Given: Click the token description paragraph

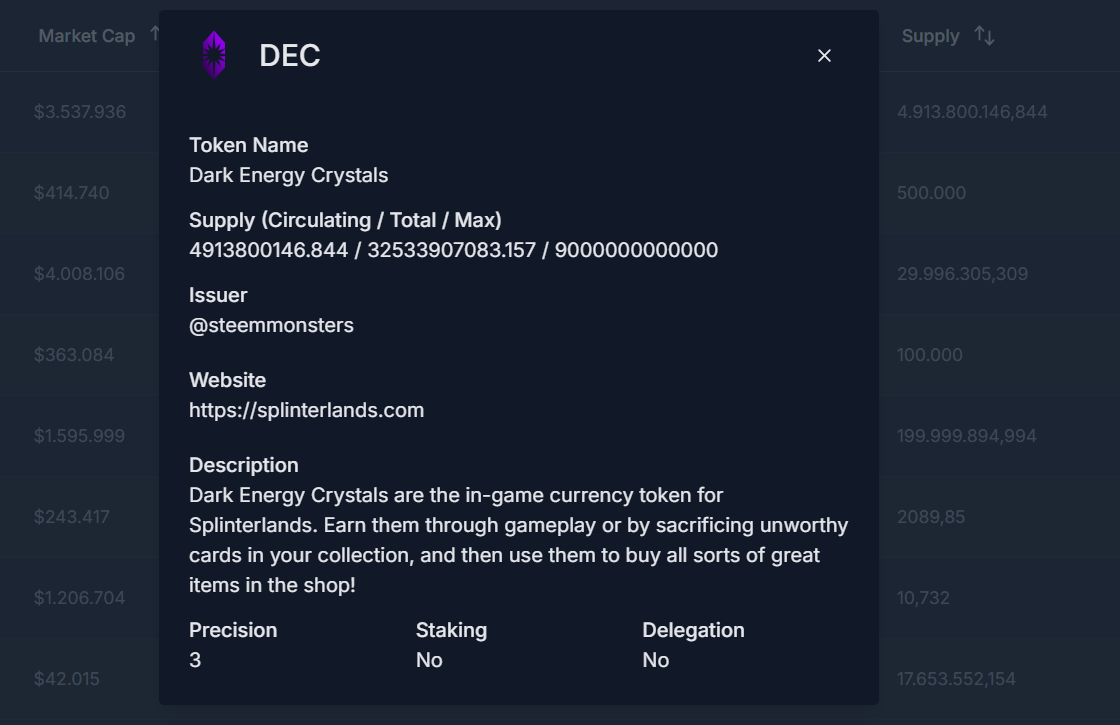Looking at the screenshot, I should (518, 540).
